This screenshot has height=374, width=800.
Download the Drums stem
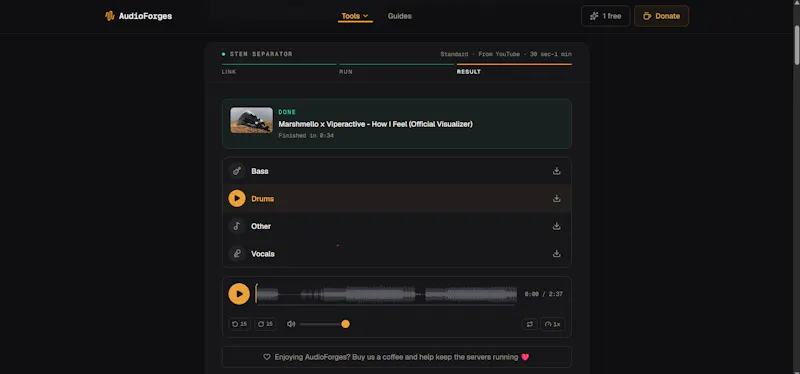[557, 198]
